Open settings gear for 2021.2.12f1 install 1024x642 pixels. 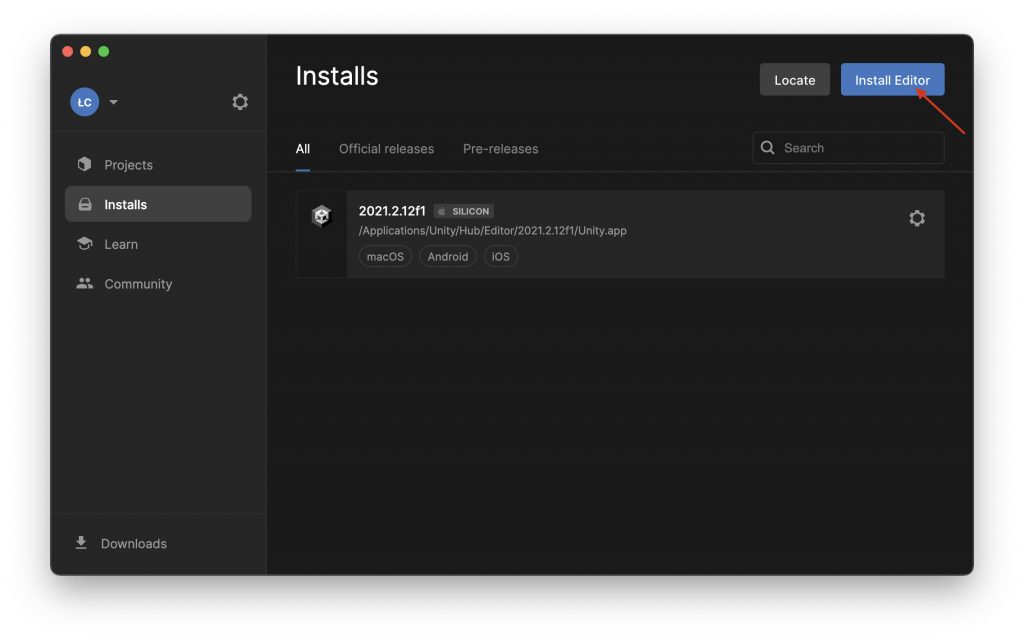point(917,218)
